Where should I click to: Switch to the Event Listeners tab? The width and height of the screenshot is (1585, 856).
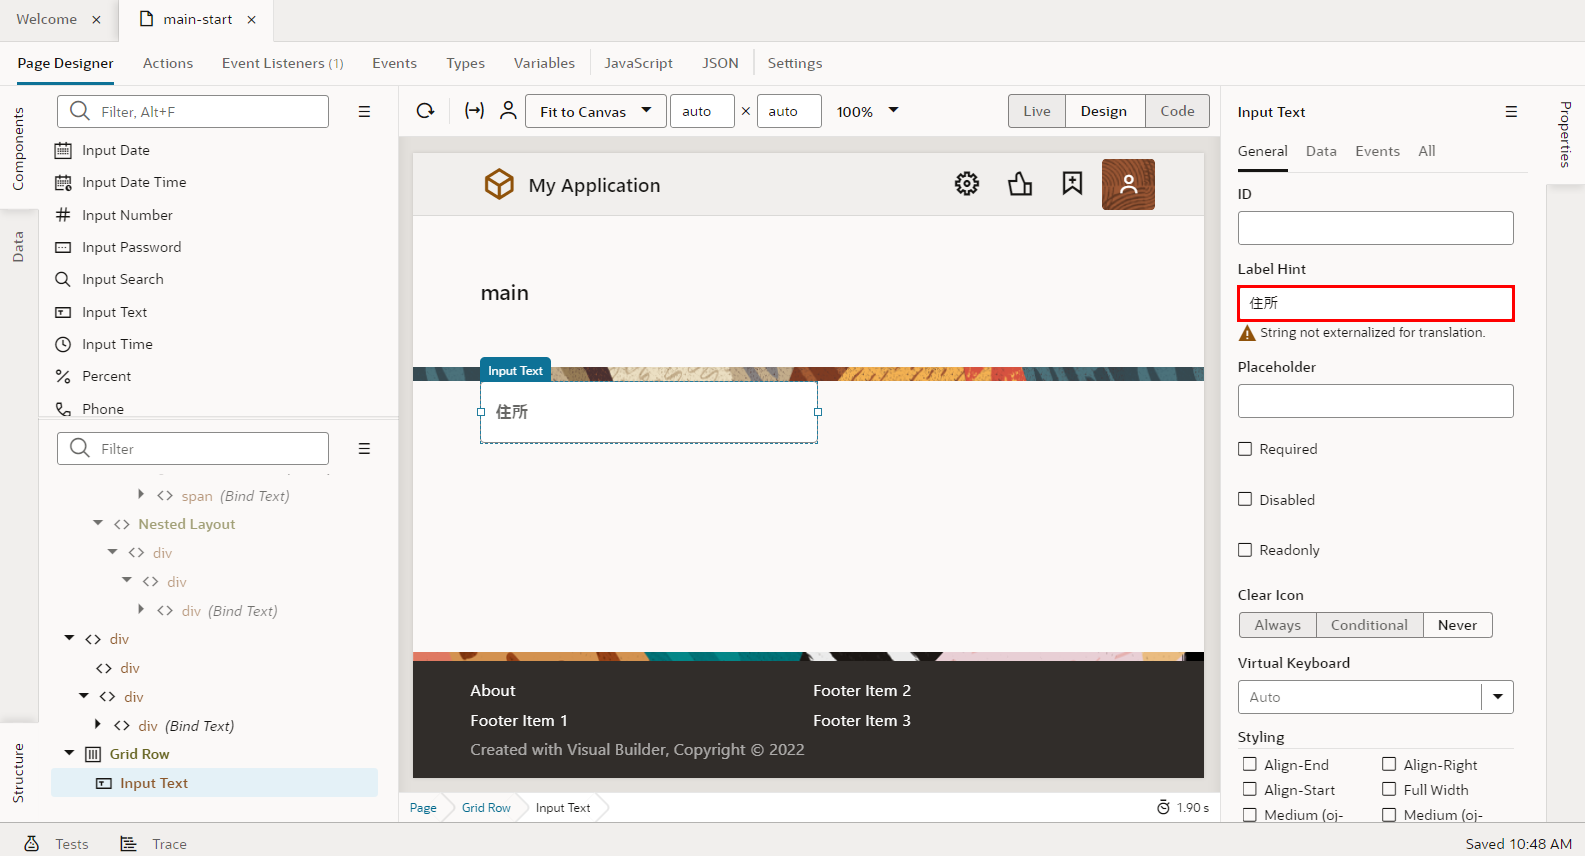pos(282,63)
